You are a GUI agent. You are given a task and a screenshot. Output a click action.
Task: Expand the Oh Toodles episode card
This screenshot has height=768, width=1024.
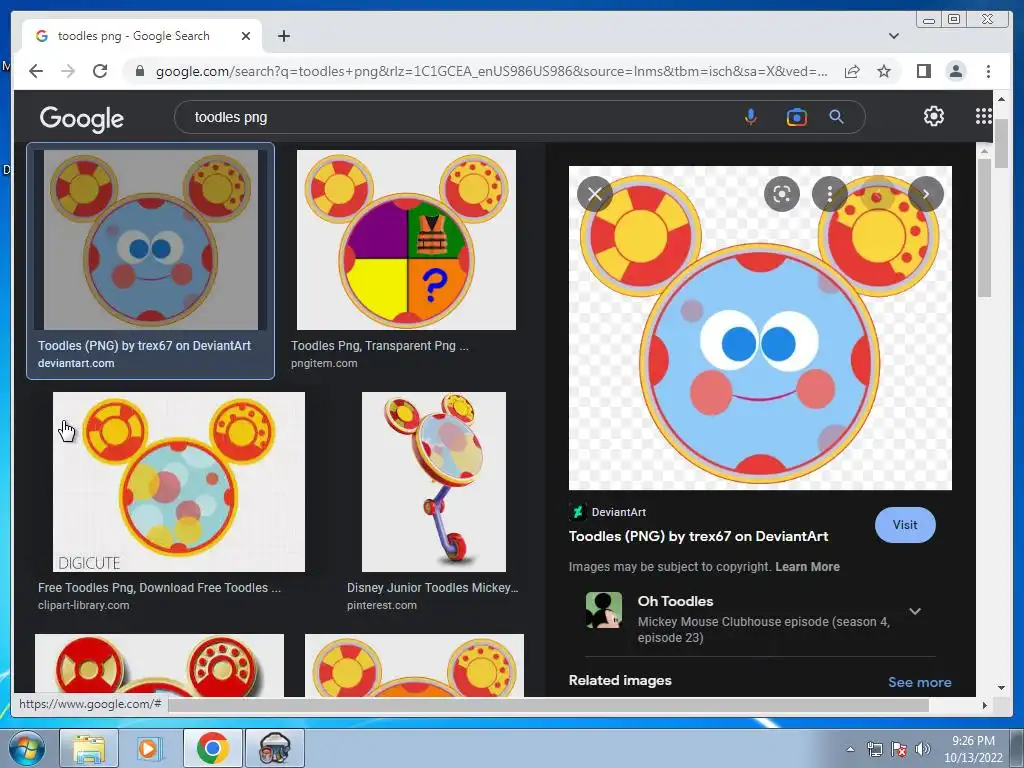click(915, 611)
